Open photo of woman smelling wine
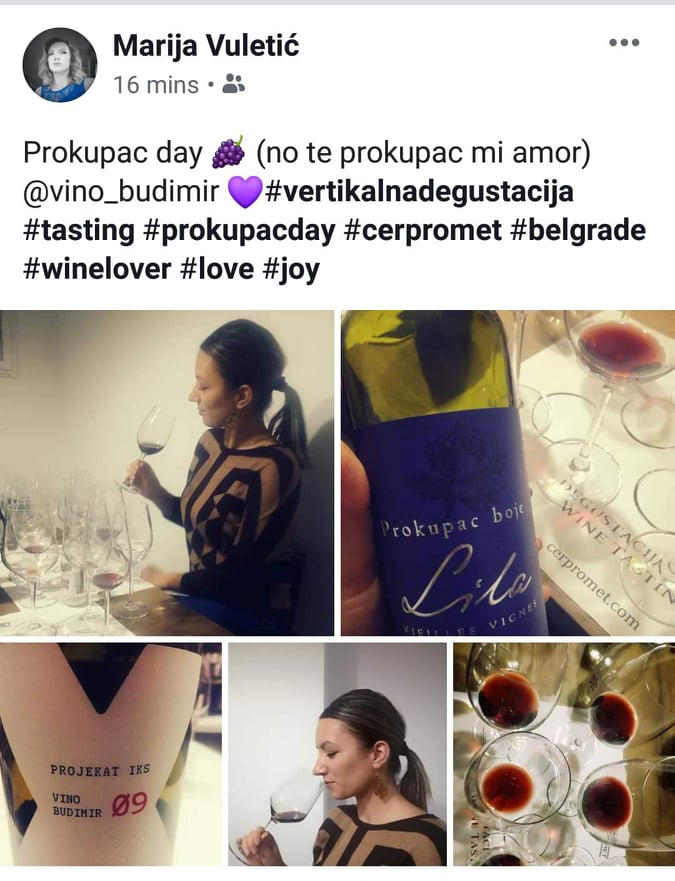Screen dimensions: 675x881 (x=337, y=754)
